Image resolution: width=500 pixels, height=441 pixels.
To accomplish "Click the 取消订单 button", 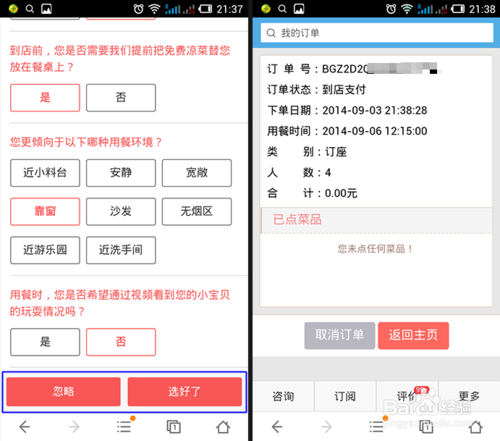I will [x=340, y=335].
